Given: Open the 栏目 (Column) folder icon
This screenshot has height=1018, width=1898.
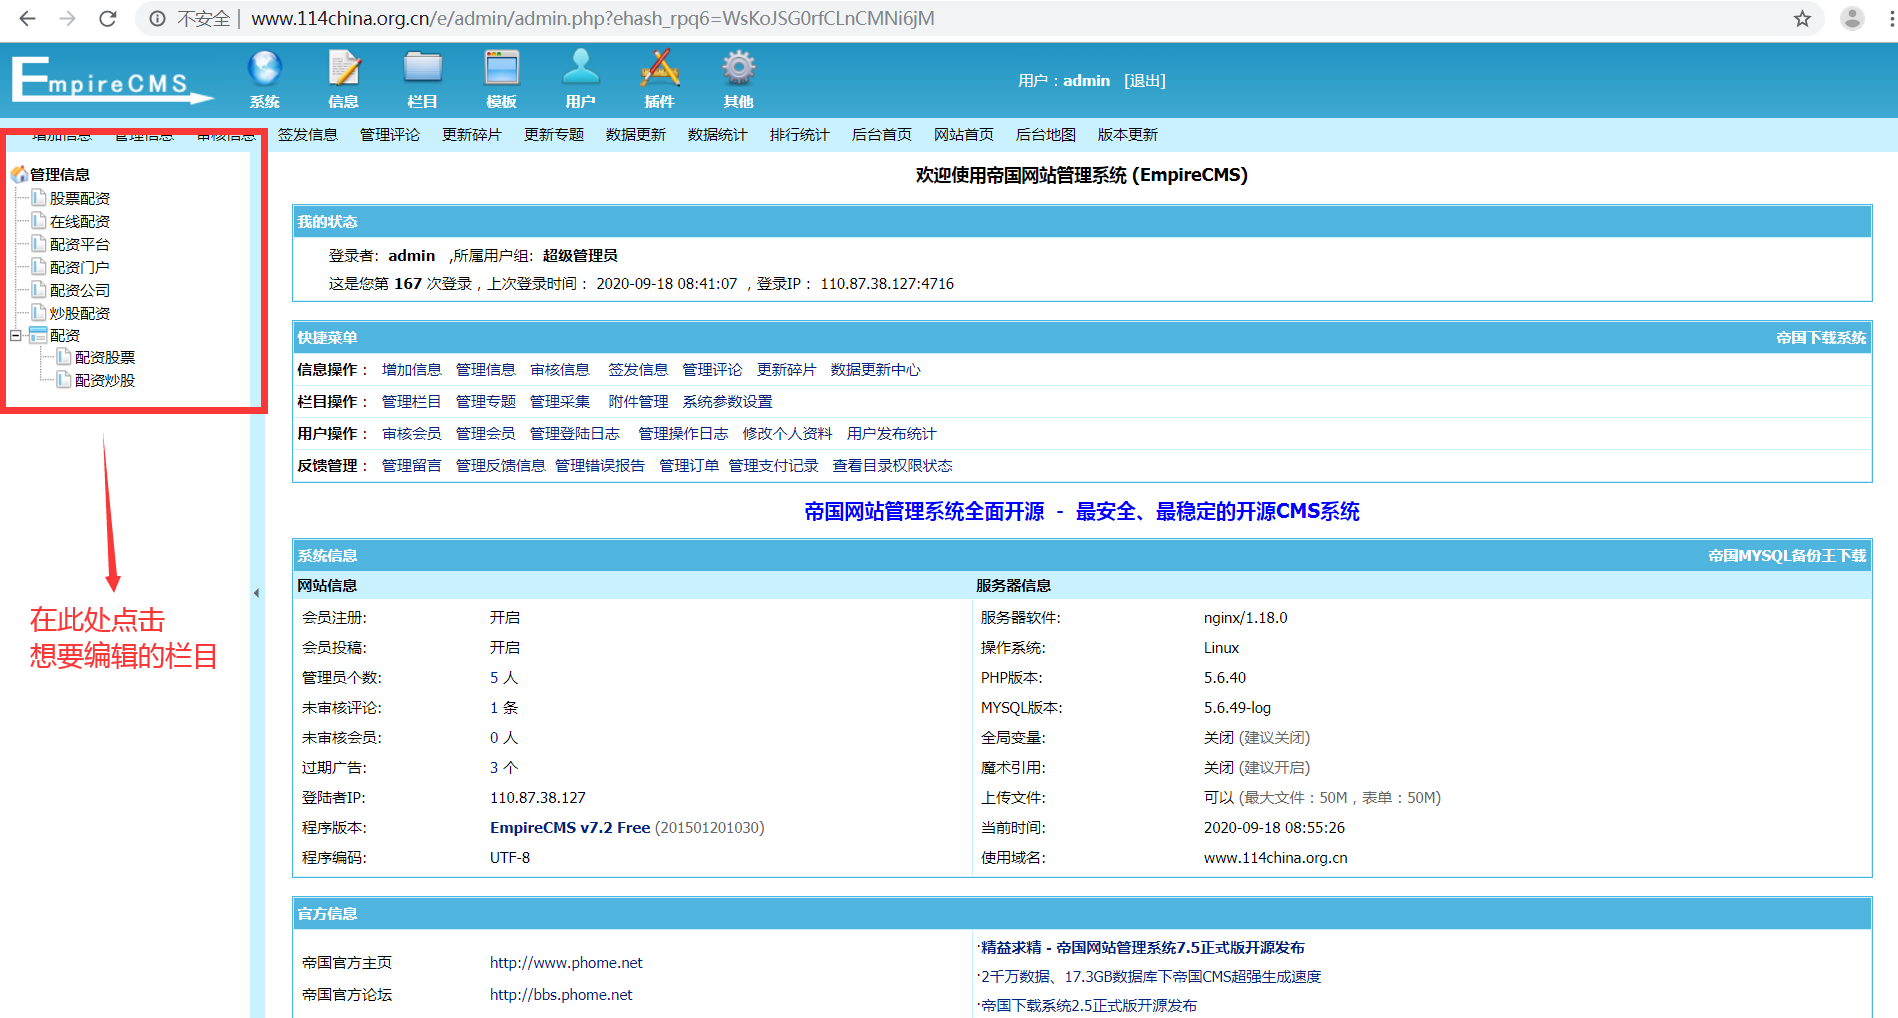Looking at the screenshot, I should coord(422,79).
